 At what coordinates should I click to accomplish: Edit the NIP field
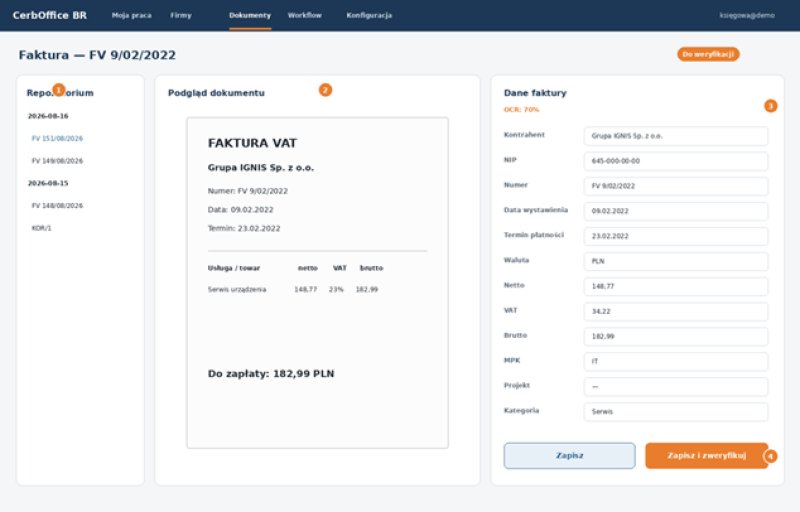tap(676, 161)
